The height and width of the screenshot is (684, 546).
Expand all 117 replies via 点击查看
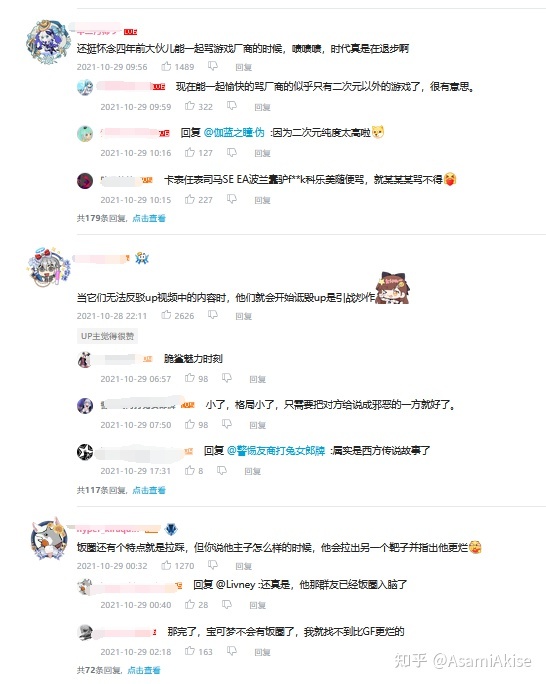click(149, 490)
